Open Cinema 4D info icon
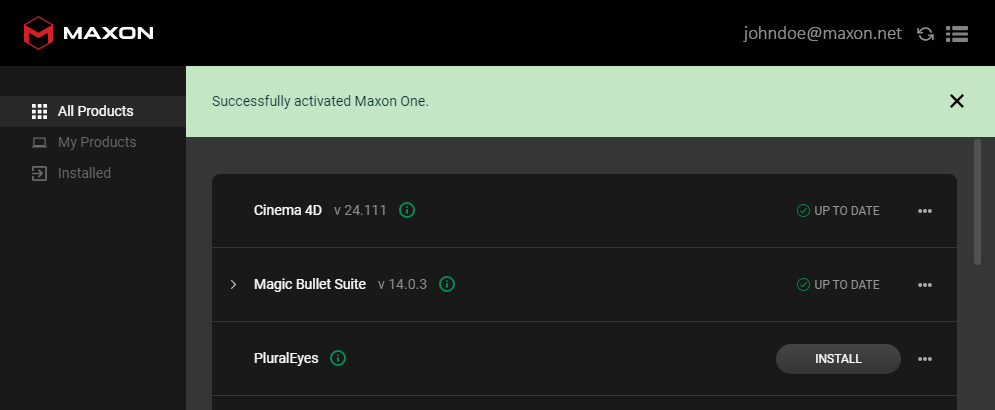995x410 pixels. coord(407,210)
